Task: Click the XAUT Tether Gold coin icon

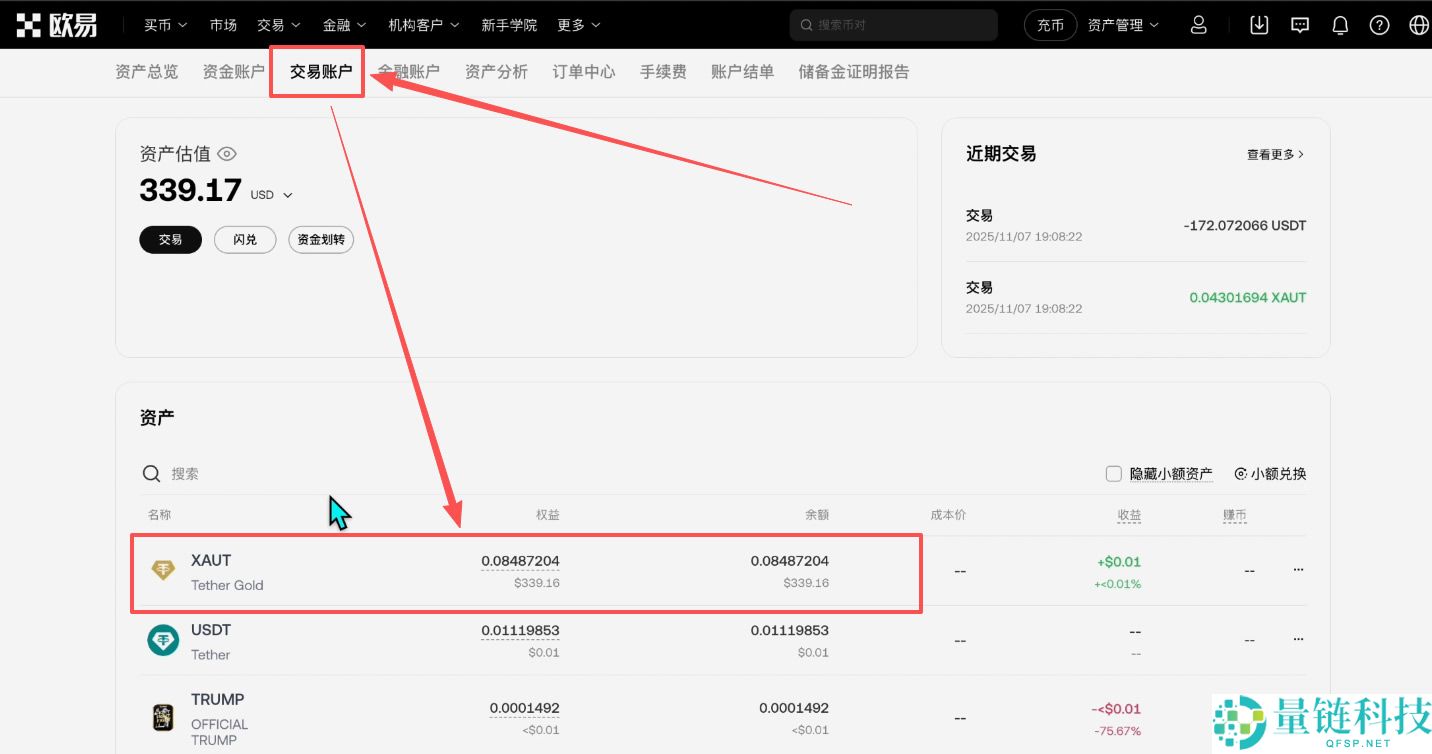Action: coord(162,570)
